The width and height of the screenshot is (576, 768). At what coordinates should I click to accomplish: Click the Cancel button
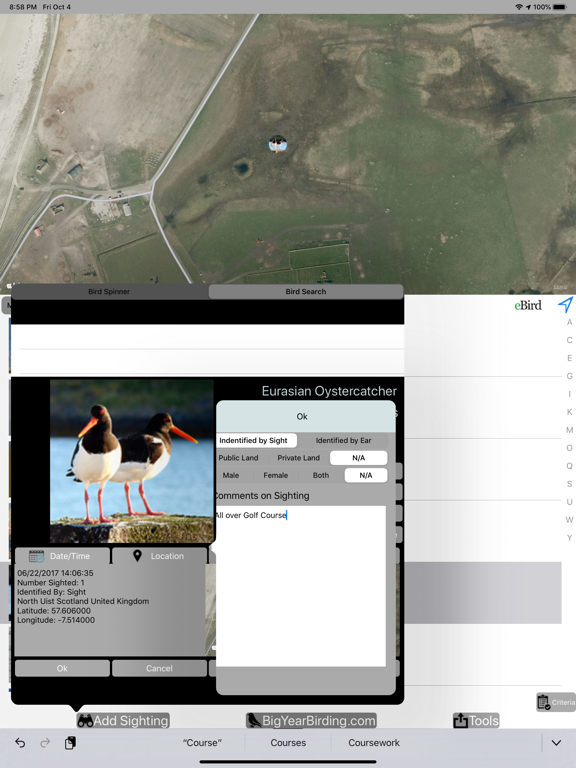point(159,668)
